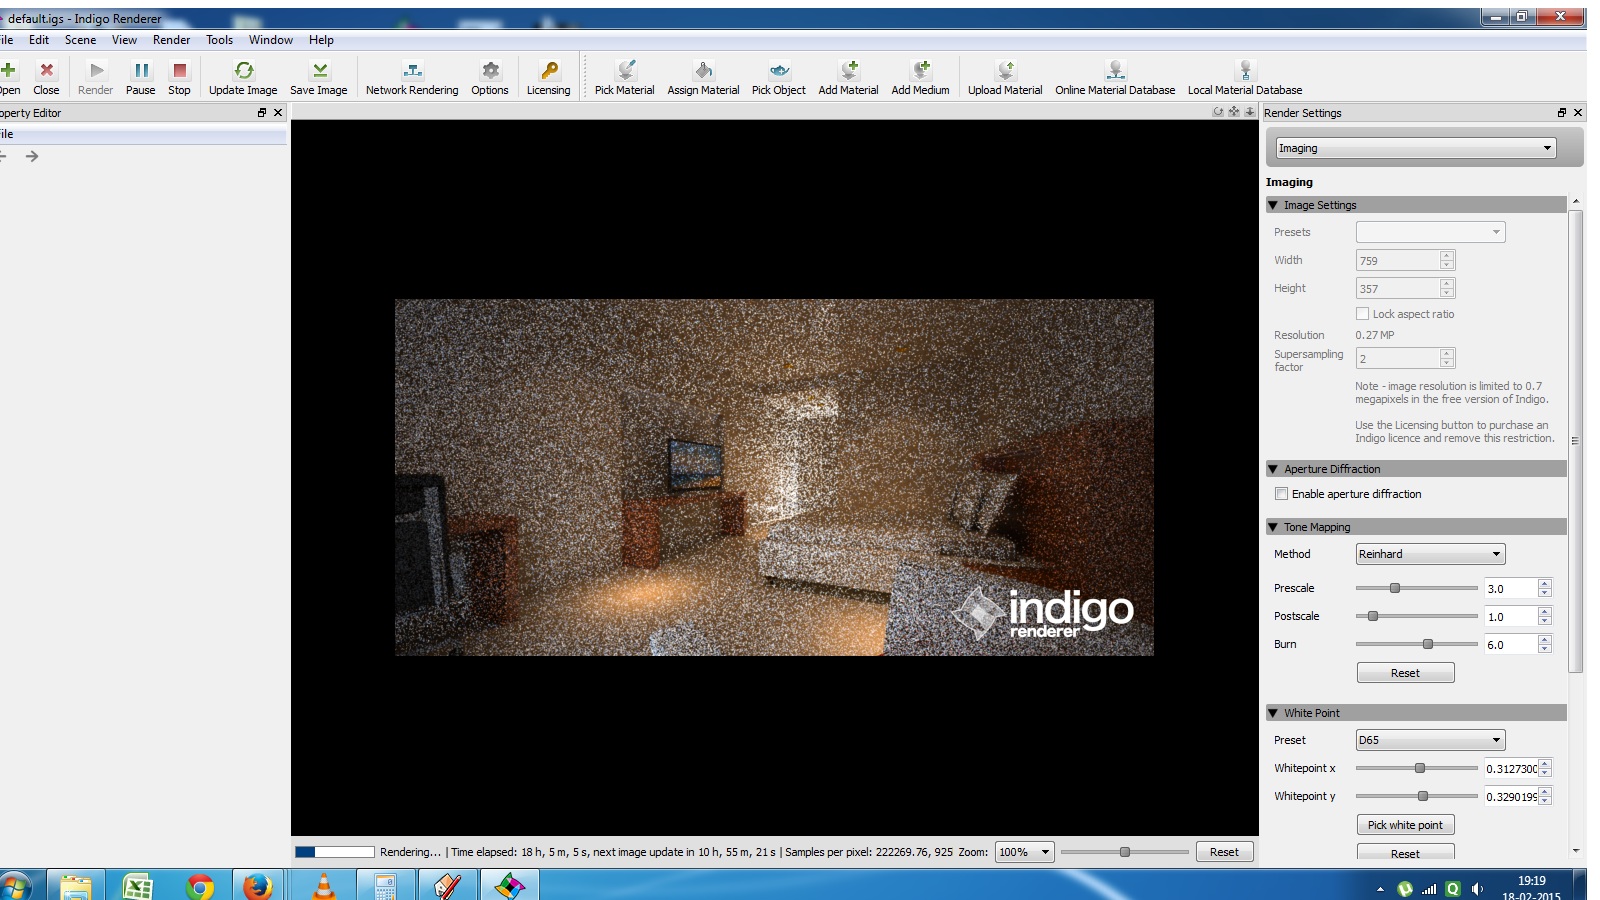Open the Tools menu
1600x900 pixels.
click(219, 40)
